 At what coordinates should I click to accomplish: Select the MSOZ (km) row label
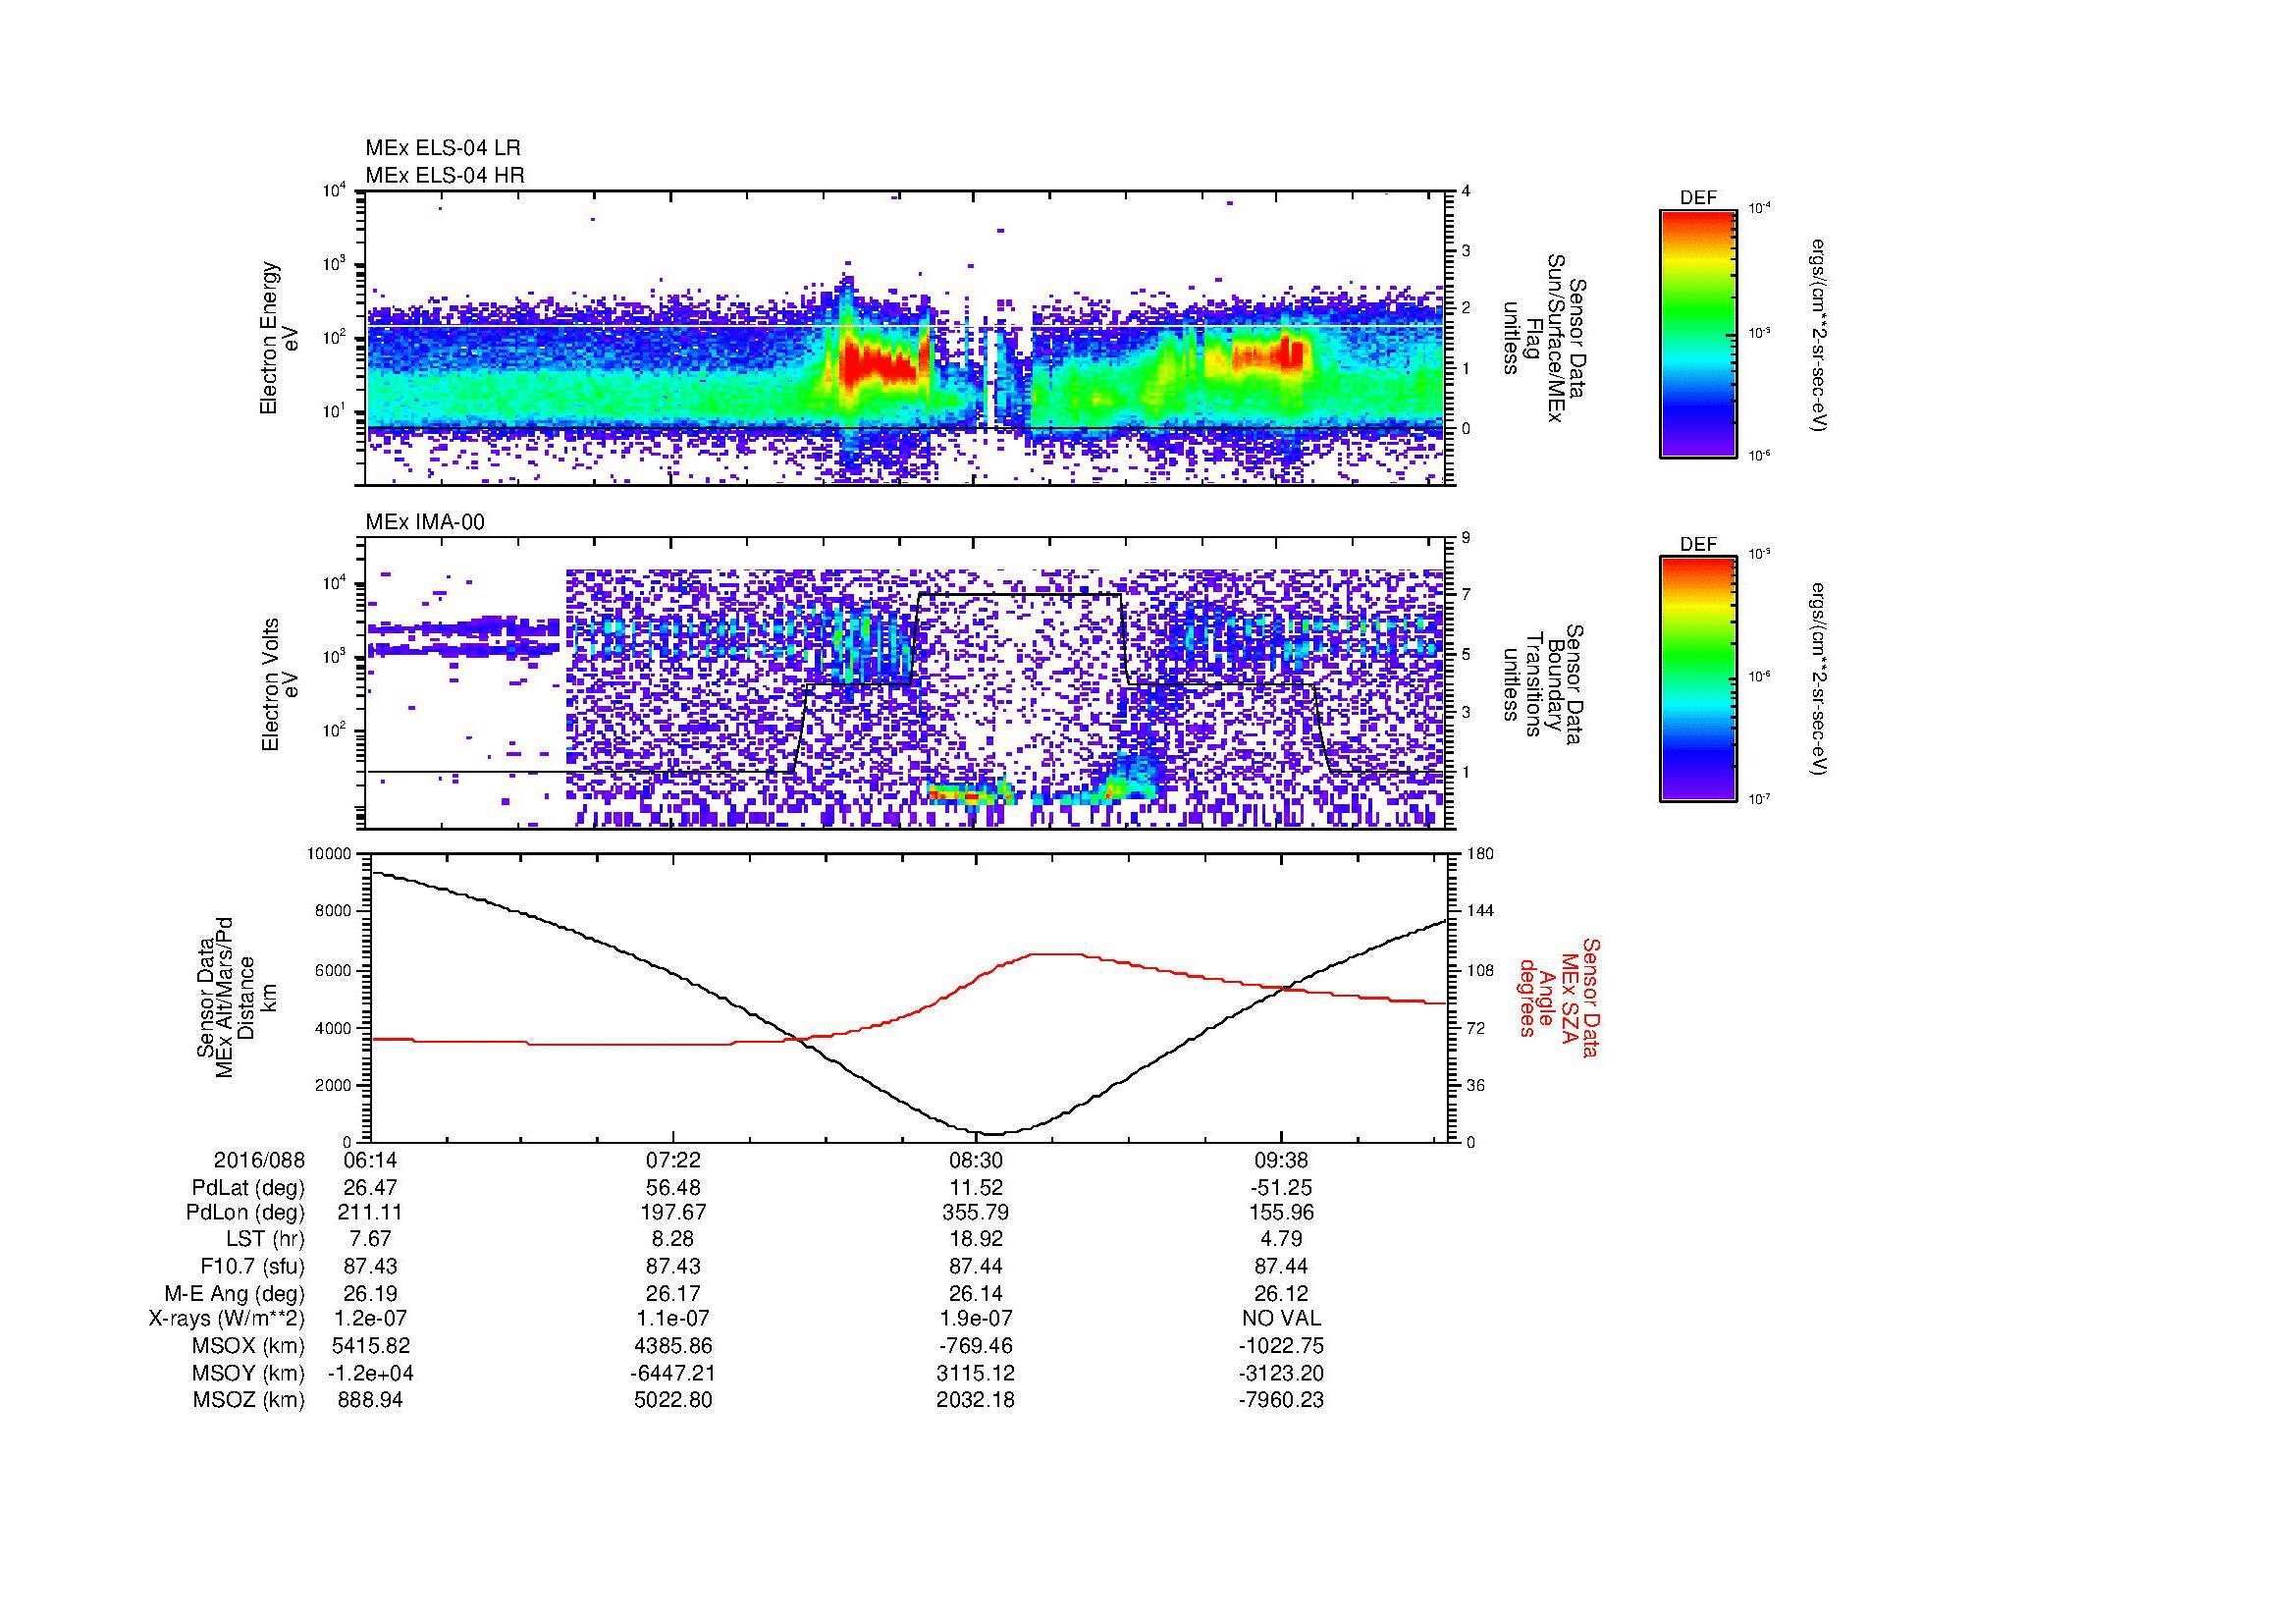tap(249, 1401)
